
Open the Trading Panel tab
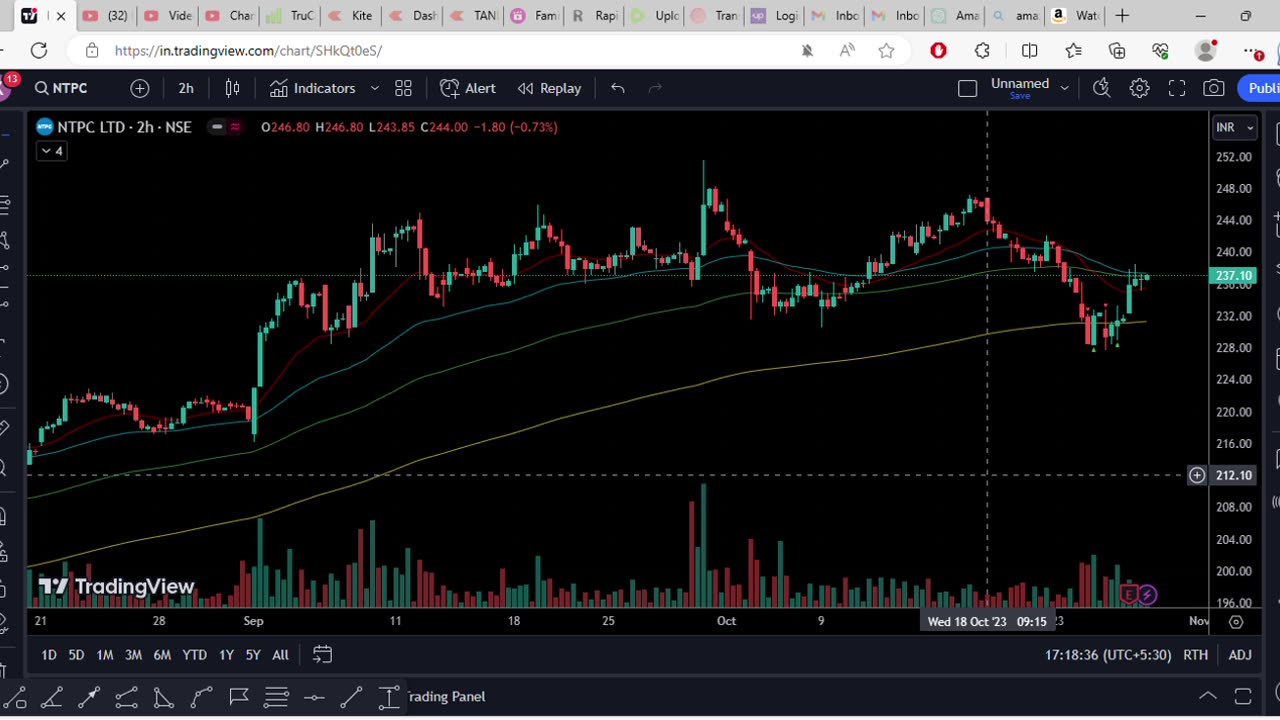point(446,697)
